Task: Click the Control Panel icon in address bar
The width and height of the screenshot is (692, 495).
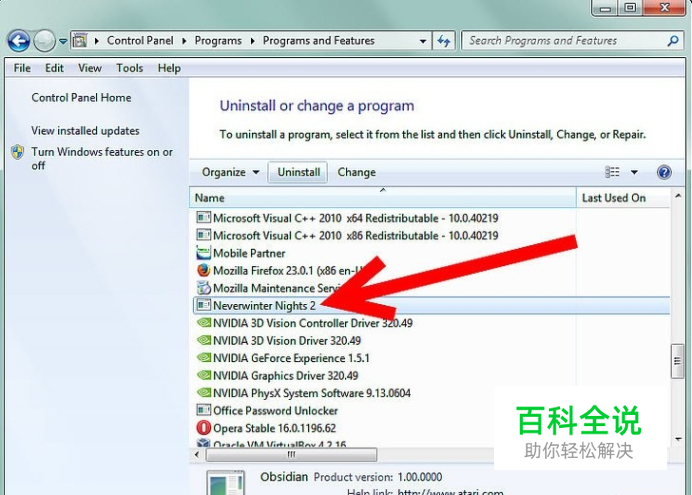Action: pos(80,41)
